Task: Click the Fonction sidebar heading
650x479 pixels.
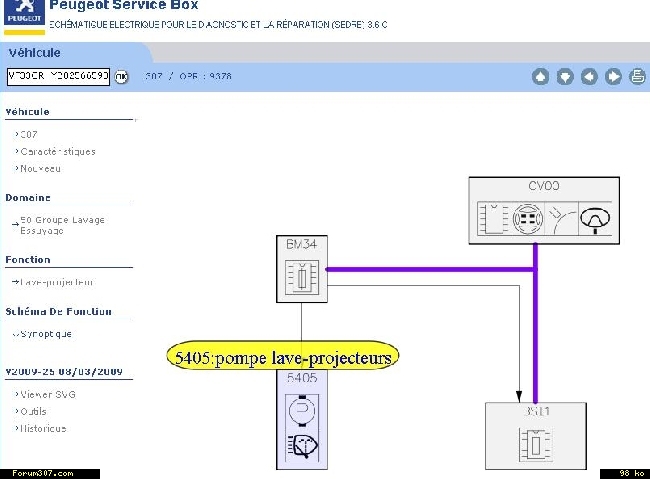Action: pyautogui.click(x=28, y=260)
